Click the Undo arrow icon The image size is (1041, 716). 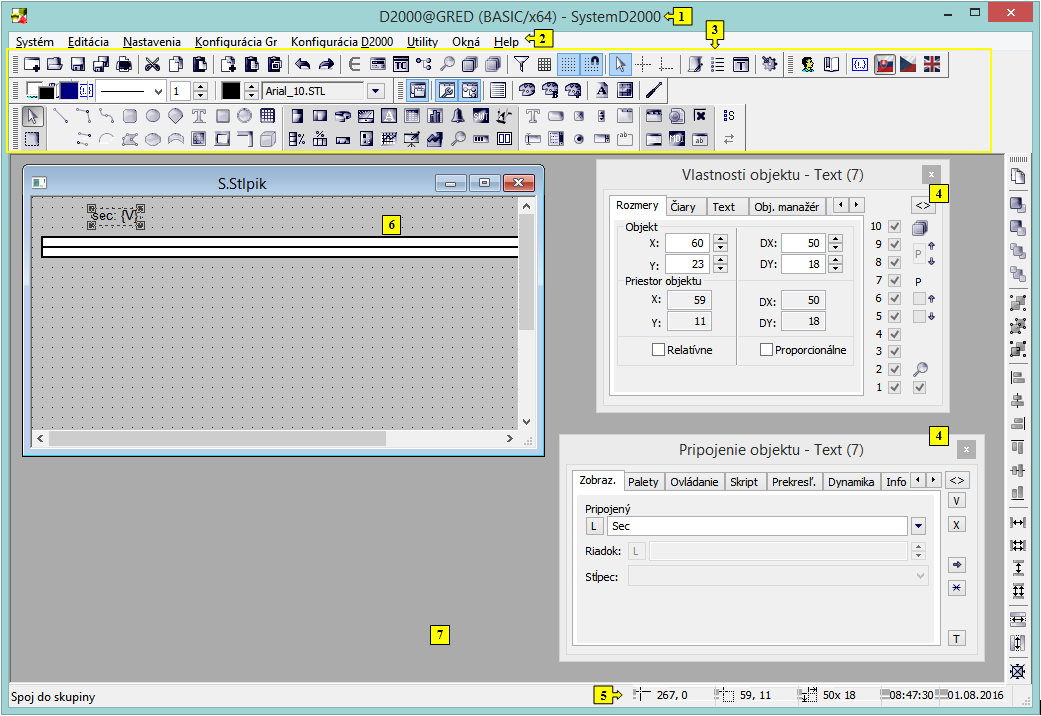point(303,65)
